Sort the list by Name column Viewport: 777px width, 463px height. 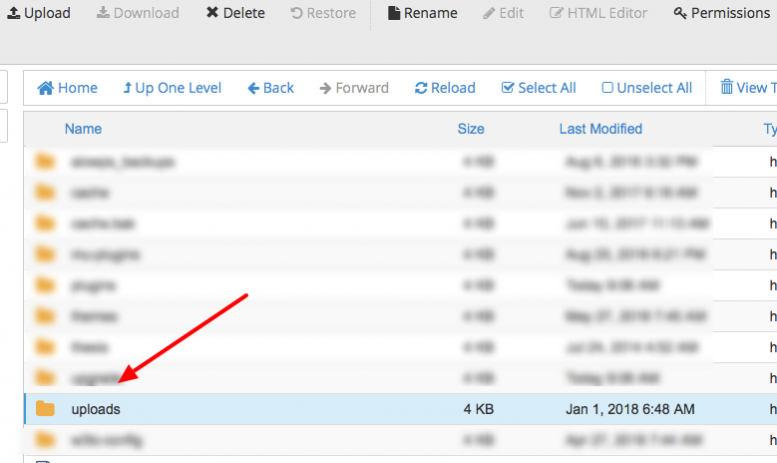click(83, 129)
